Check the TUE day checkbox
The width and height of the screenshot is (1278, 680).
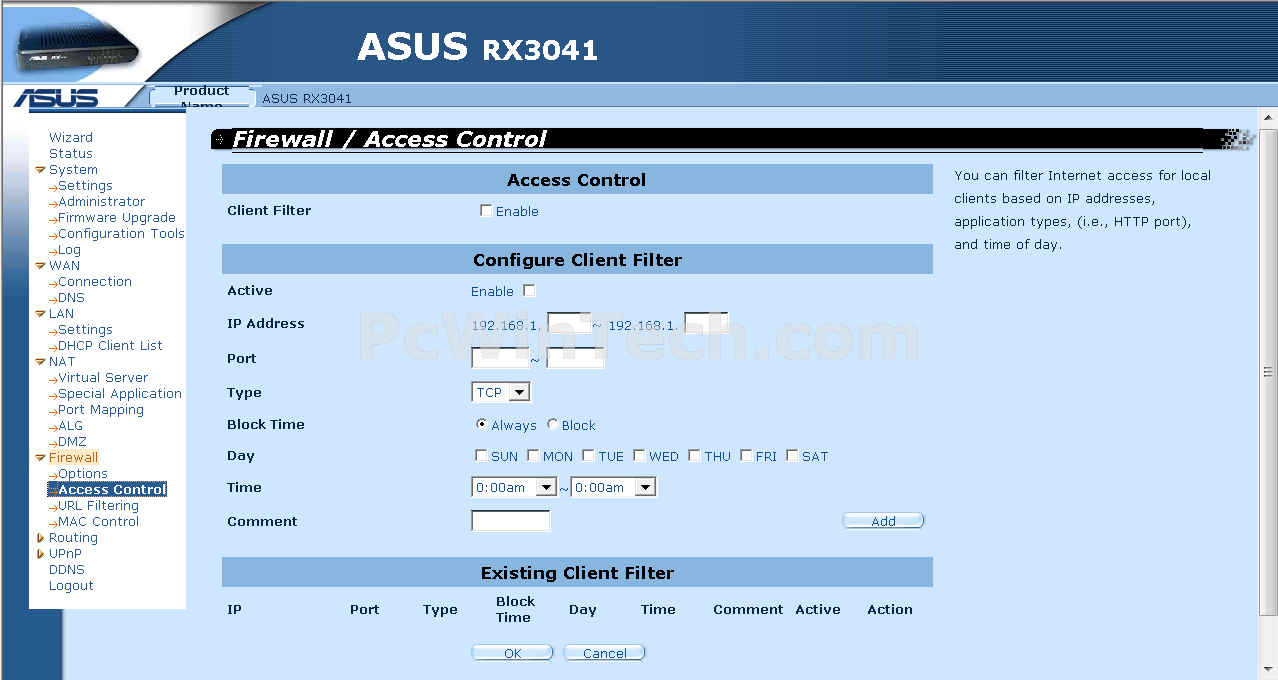pyautogui.click(x=589, y=456)
